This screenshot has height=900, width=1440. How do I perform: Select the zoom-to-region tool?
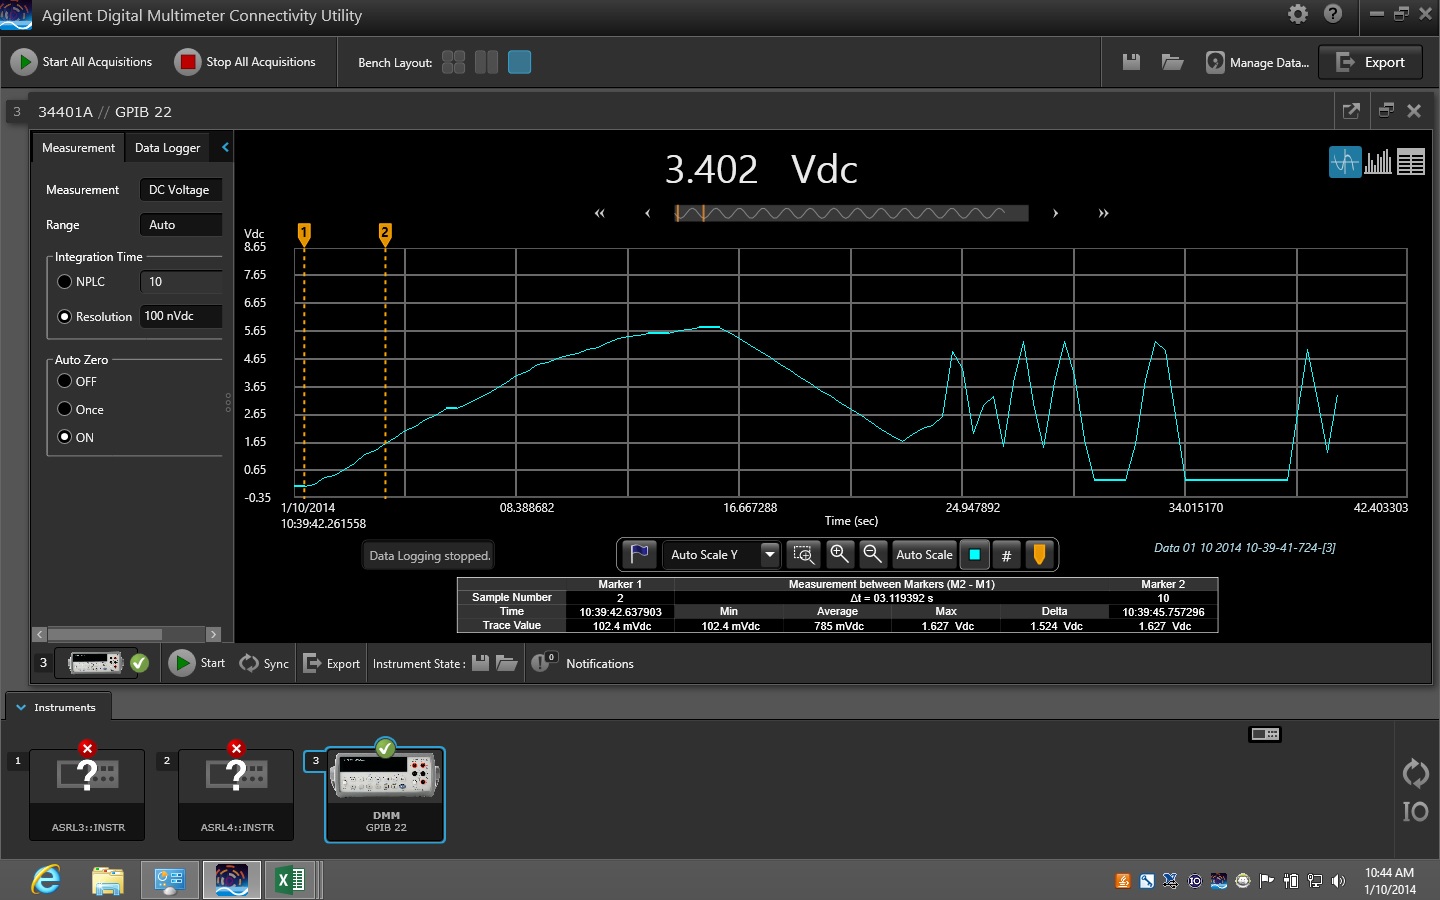(x=803, y=554)
